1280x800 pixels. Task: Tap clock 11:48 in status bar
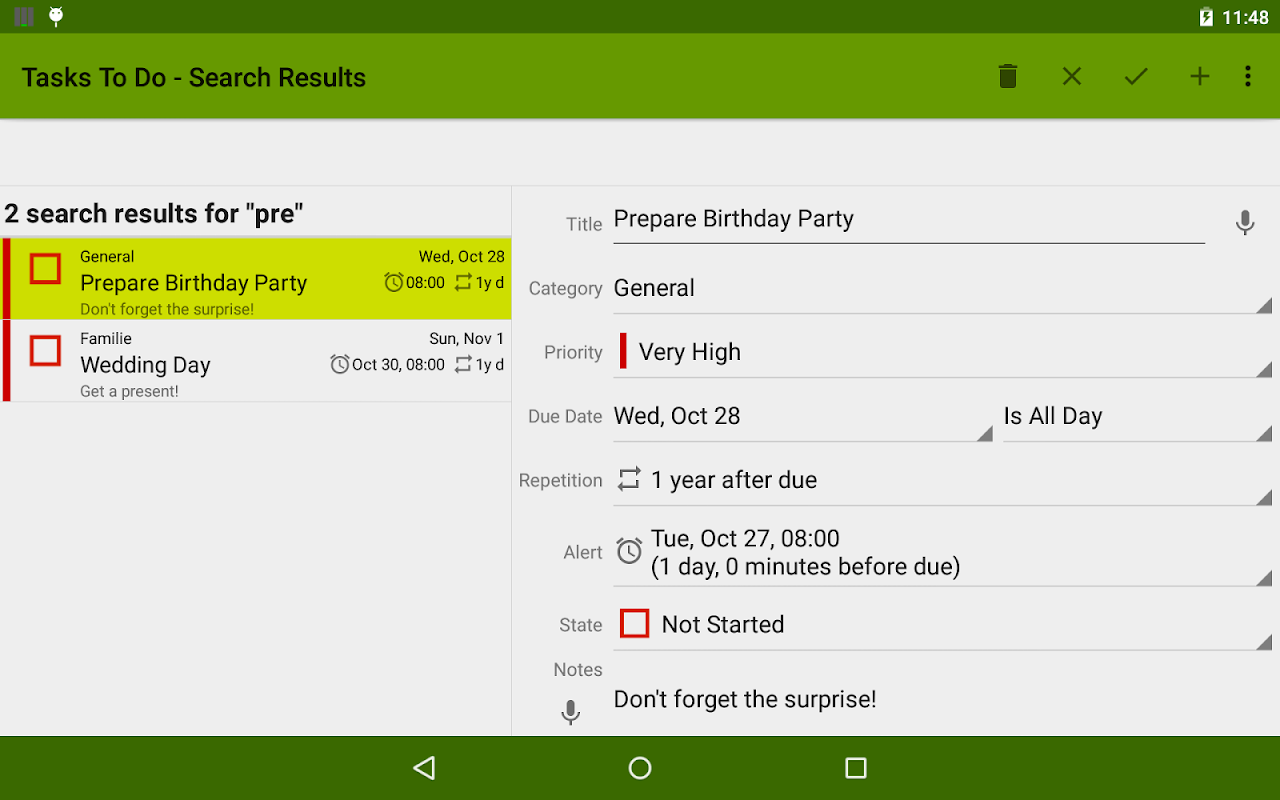click(x=1245, y=17)
